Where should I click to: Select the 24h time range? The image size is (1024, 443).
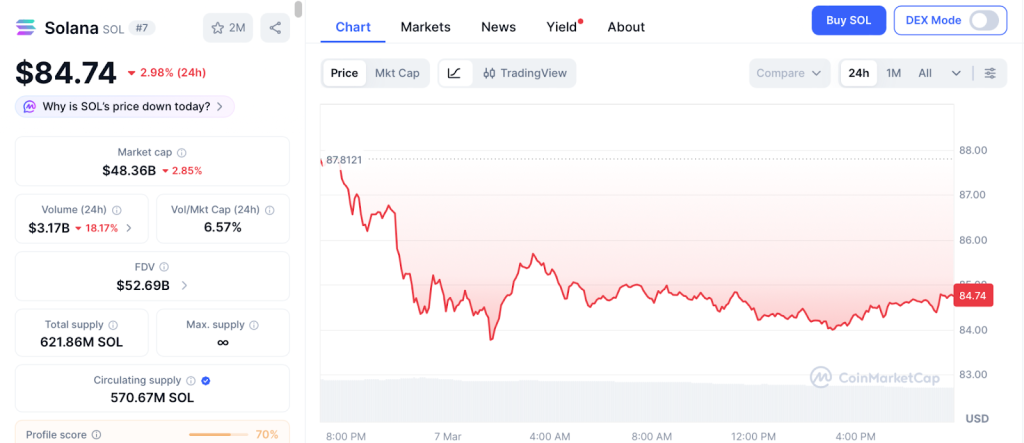[x=858, y=73]
